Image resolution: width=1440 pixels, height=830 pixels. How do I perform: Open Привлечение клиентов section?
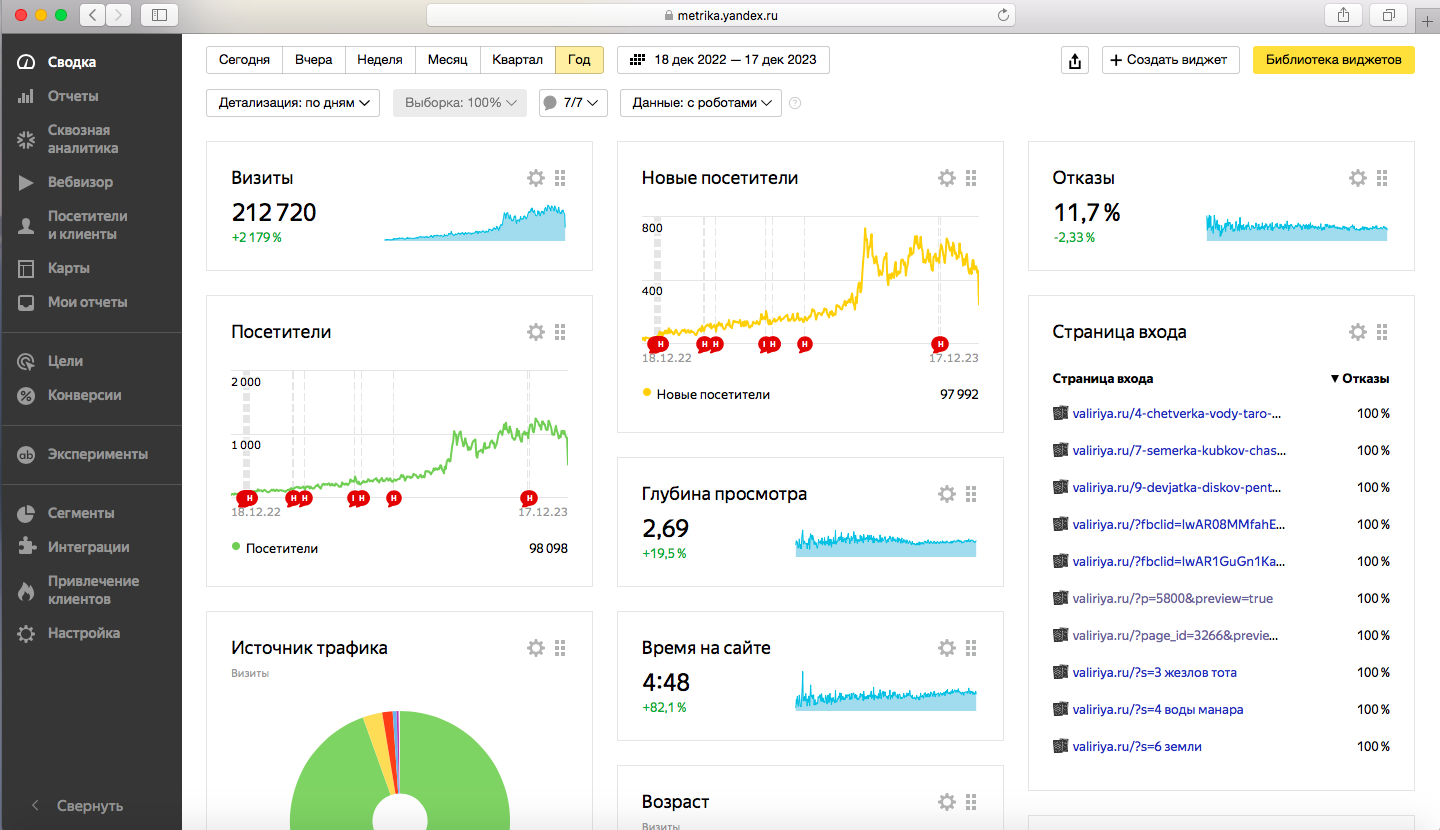tap(93, 590)
